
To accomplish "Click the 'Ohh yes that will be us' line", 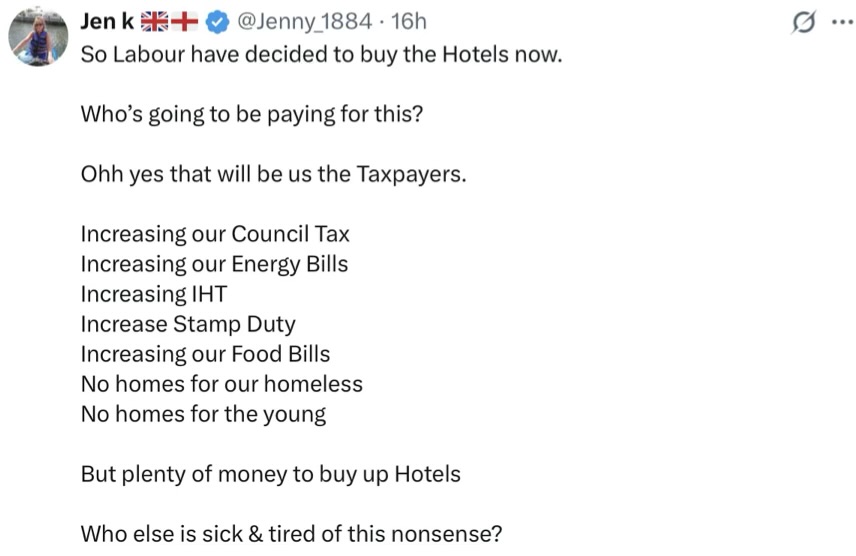I will (x=274, y=174).
